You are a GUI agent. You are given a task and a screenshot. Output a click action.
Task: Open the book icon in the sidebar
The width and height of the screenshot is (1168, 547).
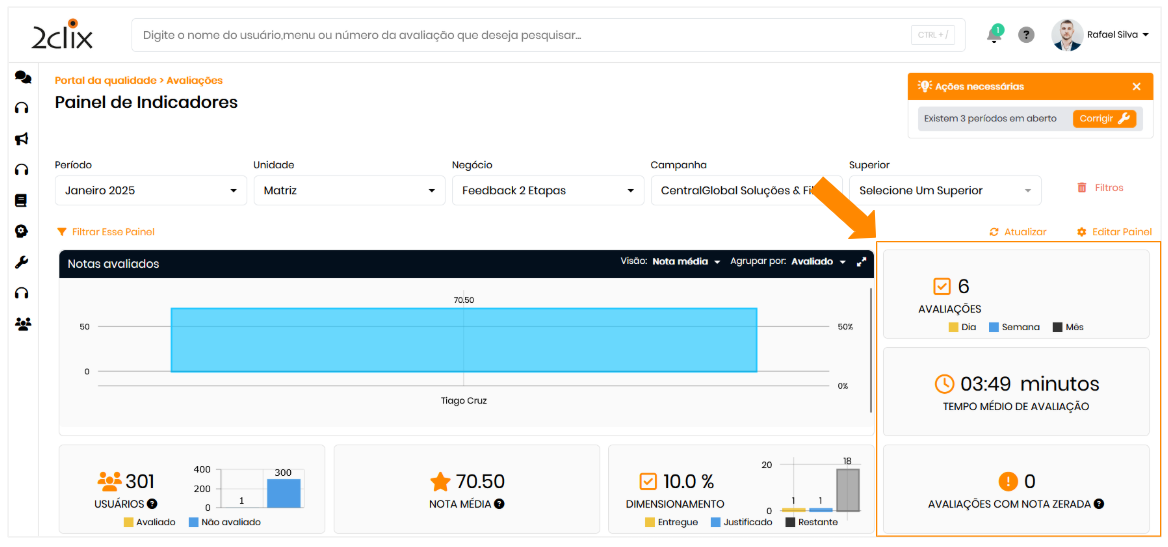pos(22,200)
